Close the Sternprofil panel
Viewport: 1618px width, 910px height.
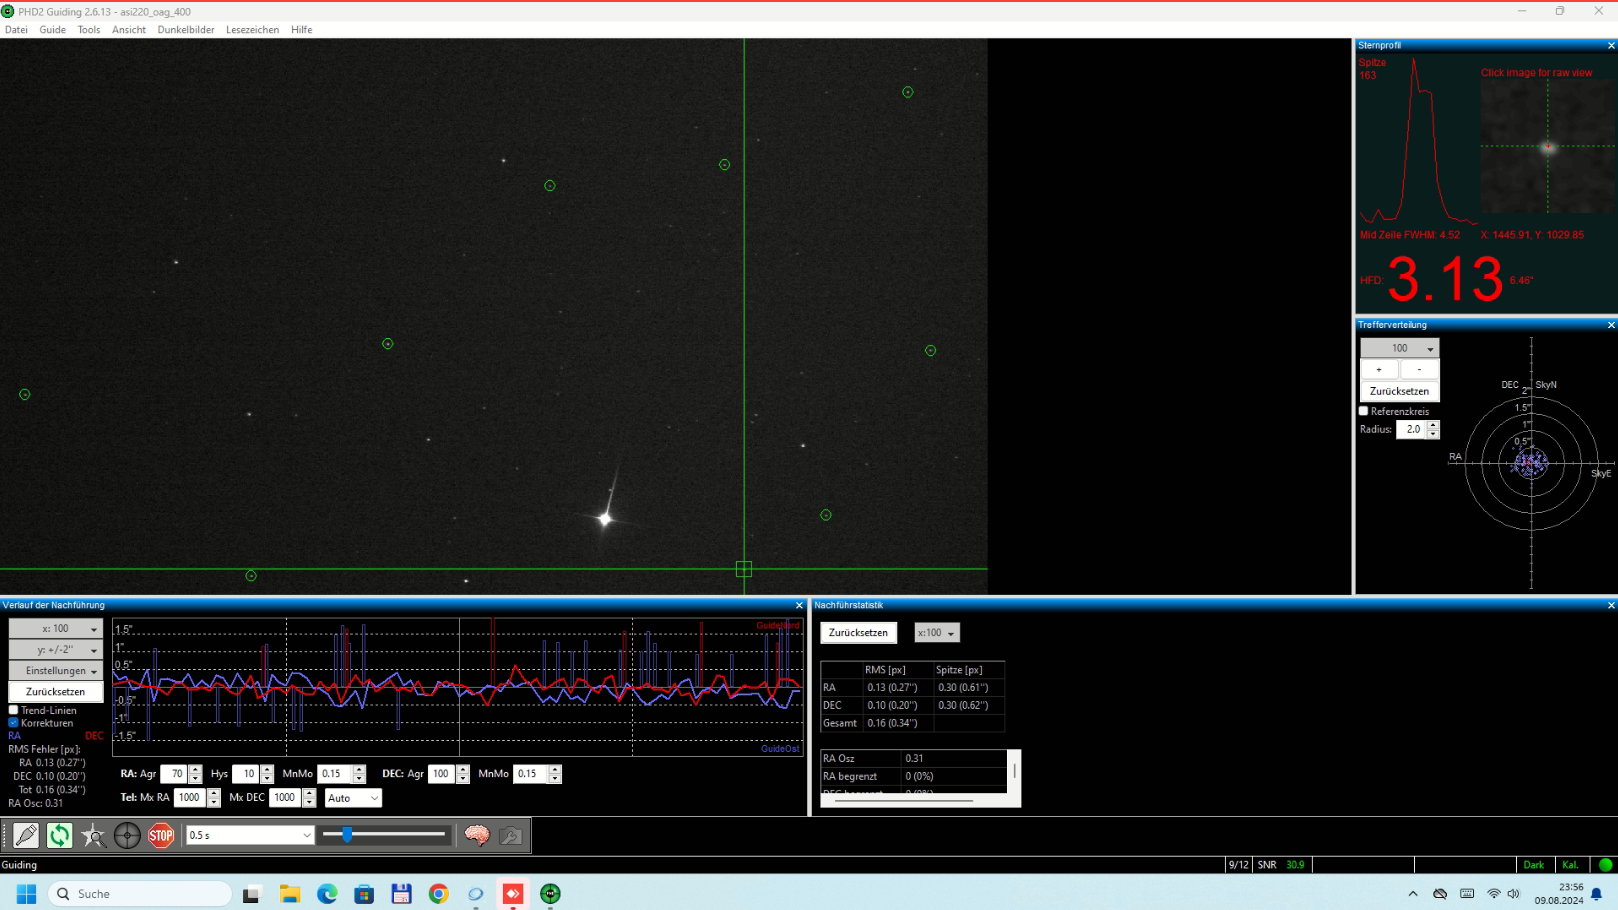tap(1611, 45)
